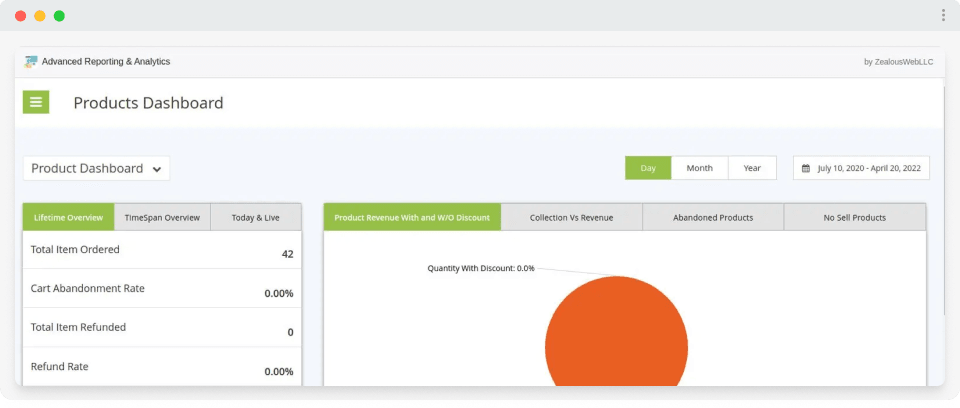Click the Product Dashboard chevron arrow
Screen dimensions: 960x408
(x=157, y=170)
